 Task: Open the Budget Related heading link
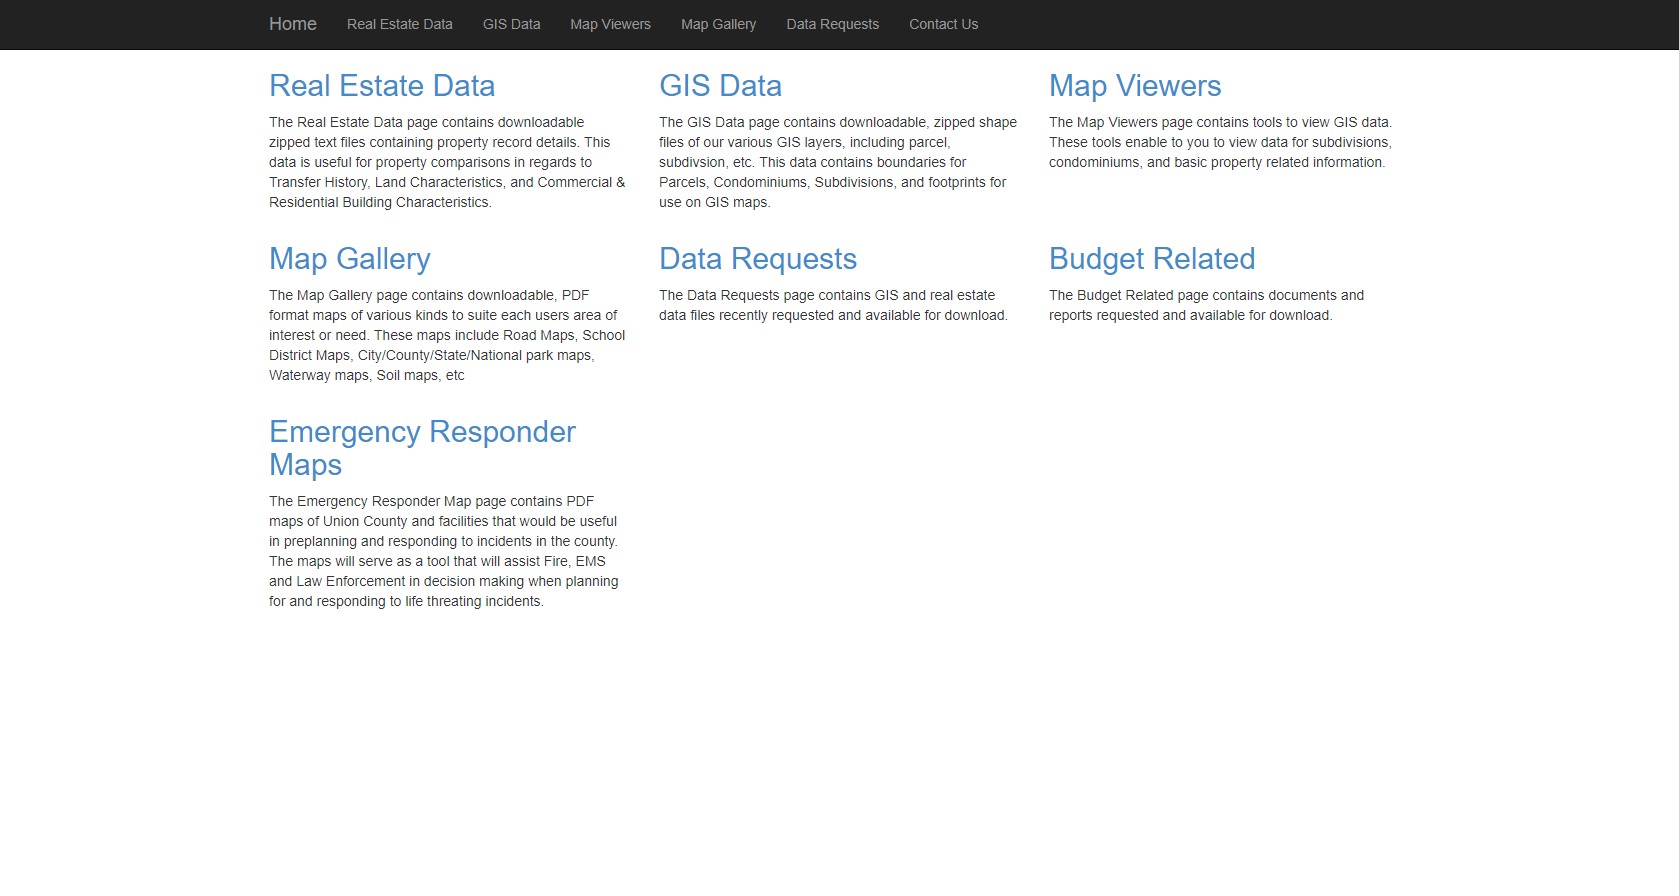click(x=1152, y=259)
